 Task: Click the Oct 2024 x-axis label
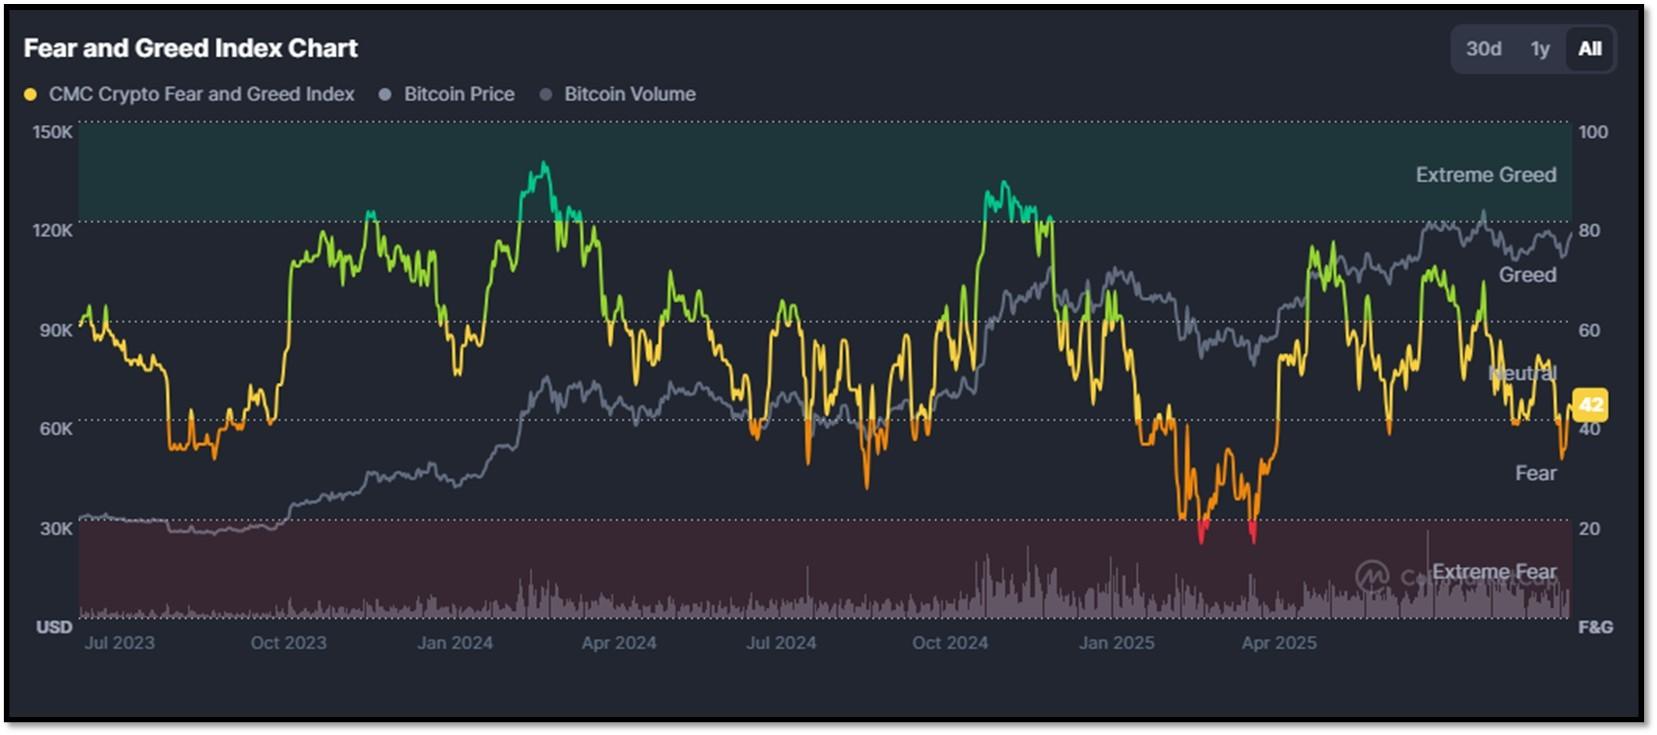[950, 643]
